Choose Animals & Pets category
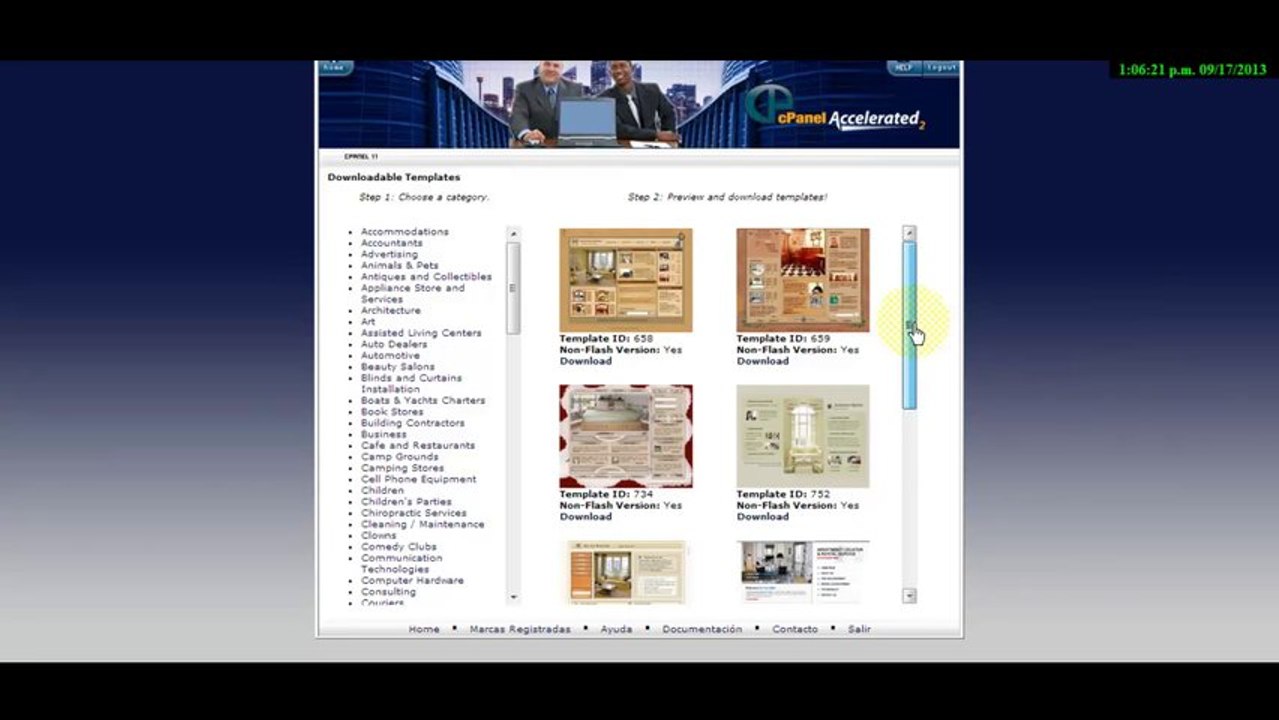Viewport: 1279px width, 720px height. 400,265
